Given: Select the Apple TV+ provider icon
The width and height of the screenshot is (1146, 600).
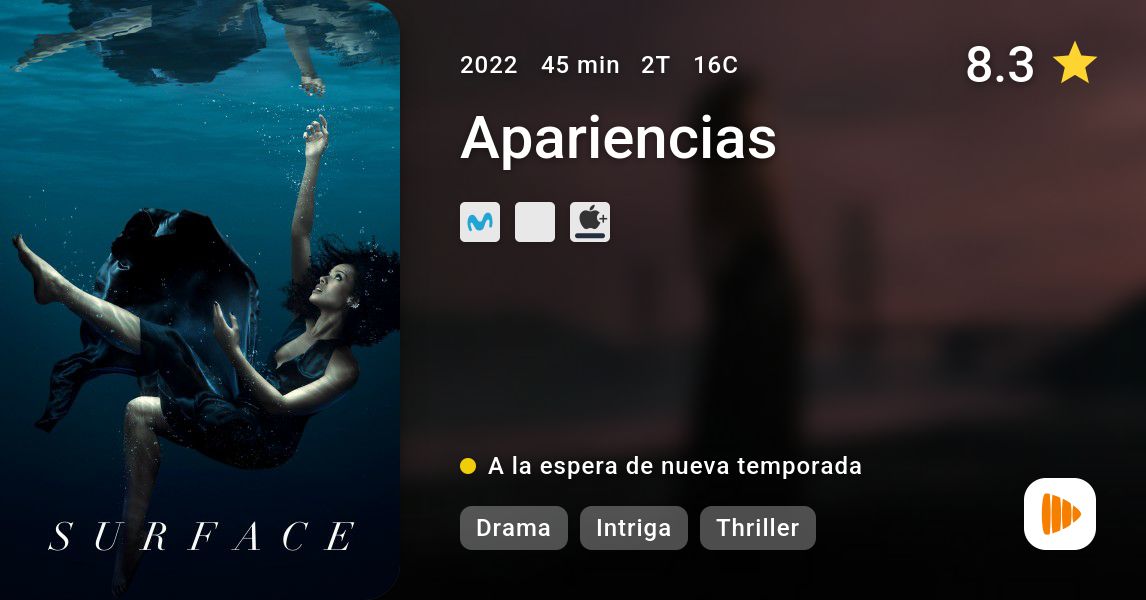Looking at the screenshot, I should (x=590, y=222).
